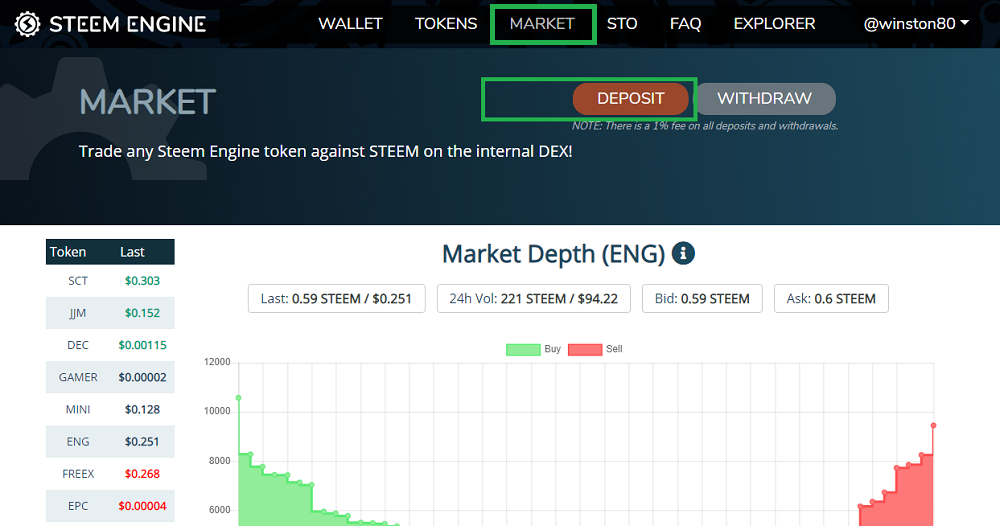Select the EPC token row
This screenshot has width=1000, height=526.
click(x=110, y=506)
